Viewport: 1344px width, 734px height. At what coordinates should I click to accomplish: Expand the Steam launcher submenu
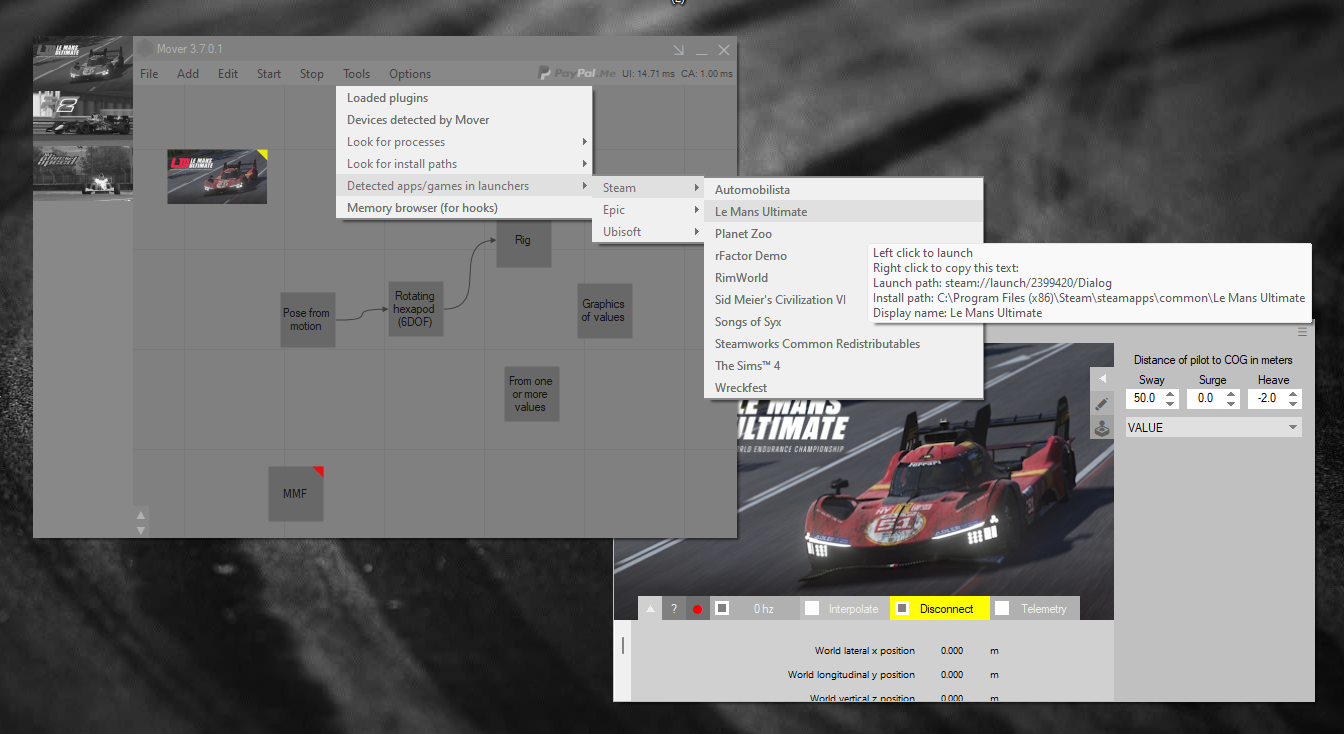tap(648, 188)
